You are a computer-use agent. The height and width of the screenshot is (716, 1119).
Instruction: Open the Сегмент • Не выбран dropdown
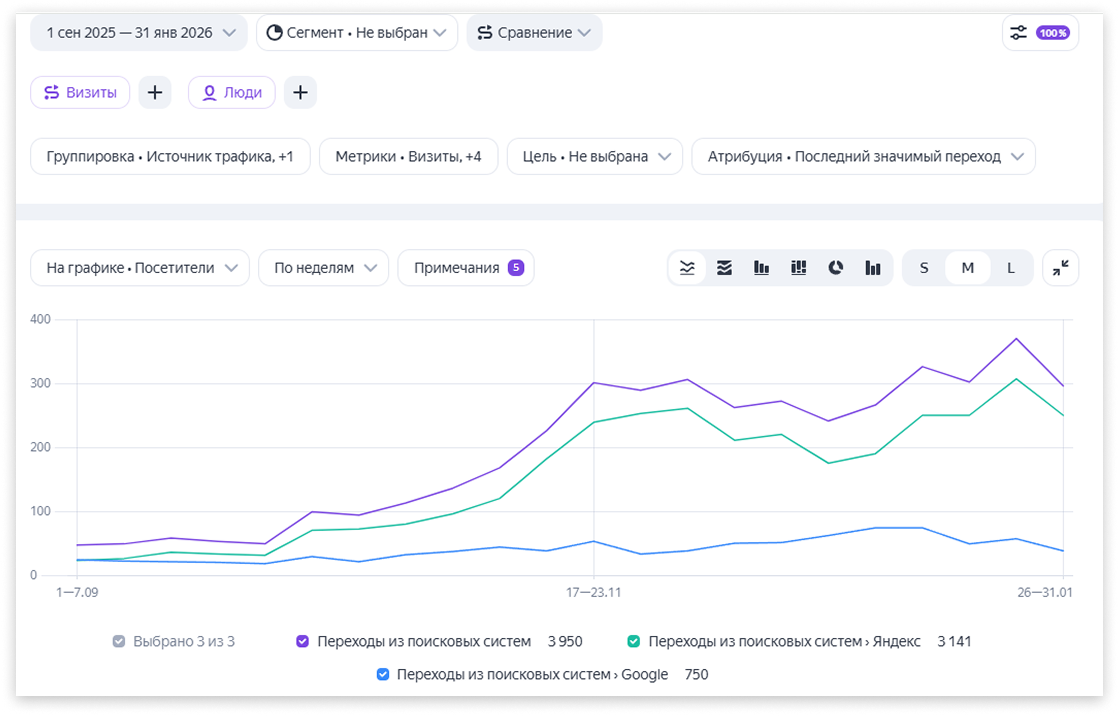coord(357,33)
